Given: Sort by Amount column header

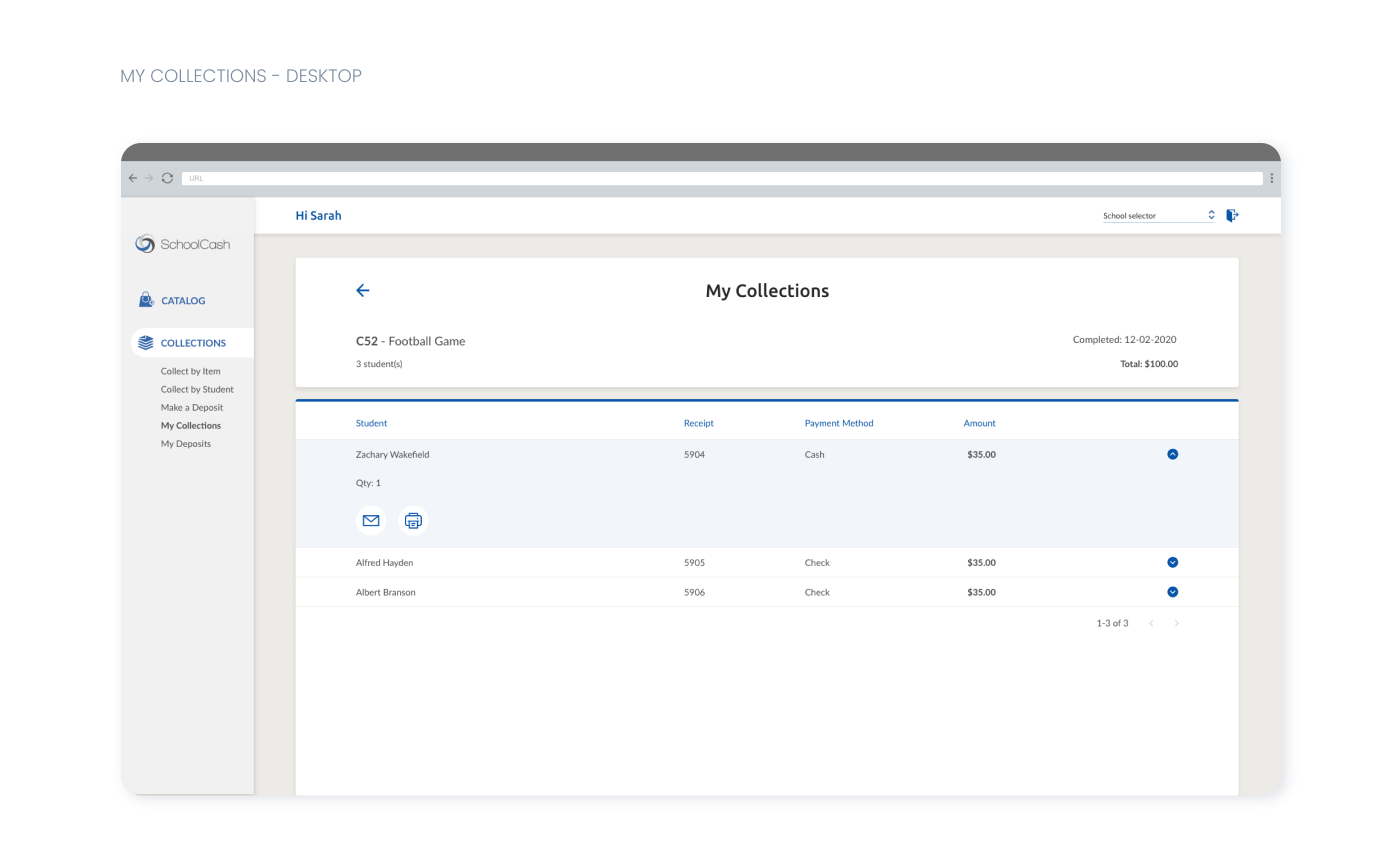Looking at the screenshot, I should pyautogui.click(x=980, y=423).
